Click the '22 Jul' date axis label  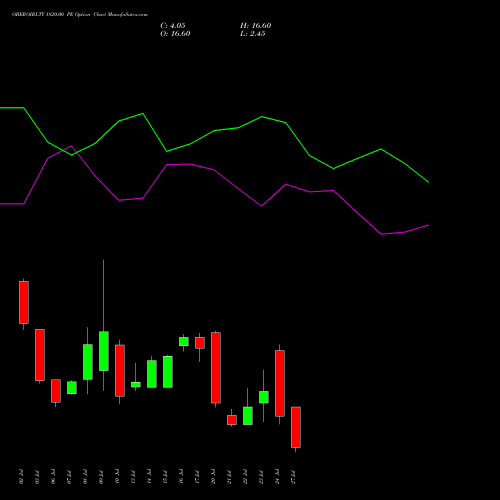pyautogui.click(x=245, y=477)
